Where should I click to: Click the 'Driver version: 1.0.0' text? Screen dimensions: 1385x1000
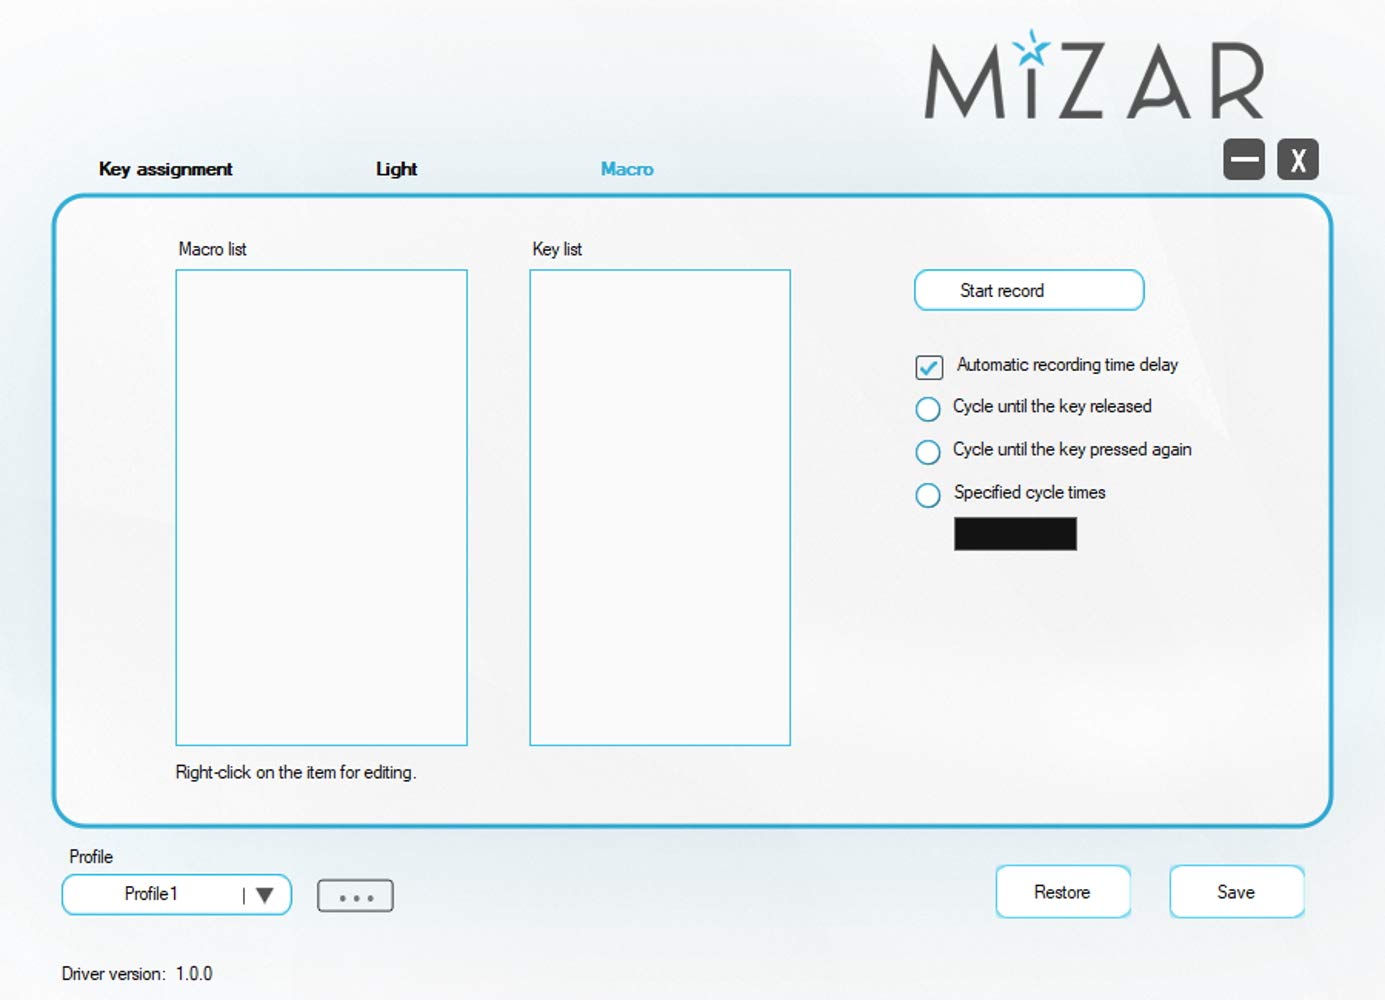pyautogui.click(x=137, y=973)
